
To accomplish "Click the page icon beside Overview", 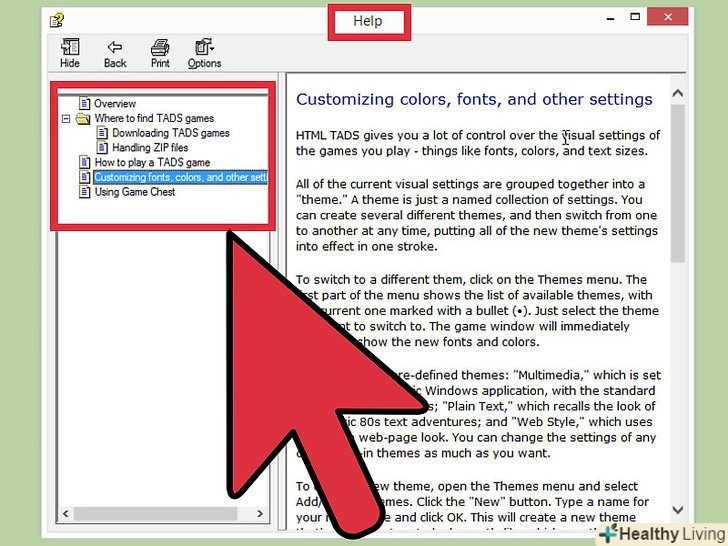I will pyautogui.click(x=84, y=103).
